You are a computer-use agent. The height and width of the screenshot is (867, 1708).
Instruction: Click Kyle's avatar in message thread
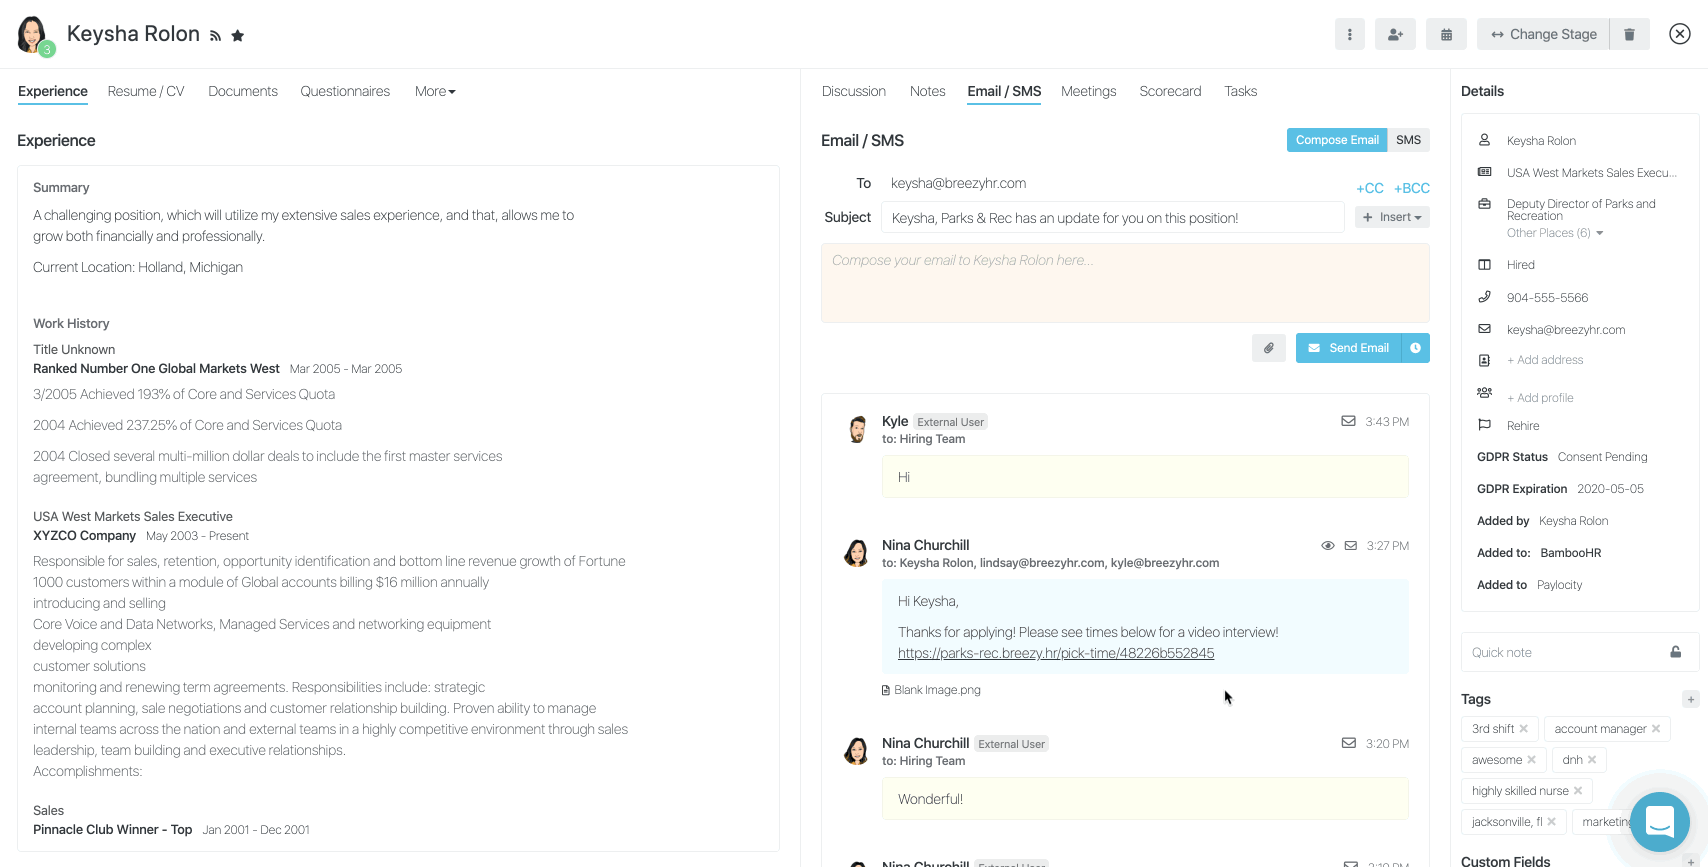[x=857, y=430]
